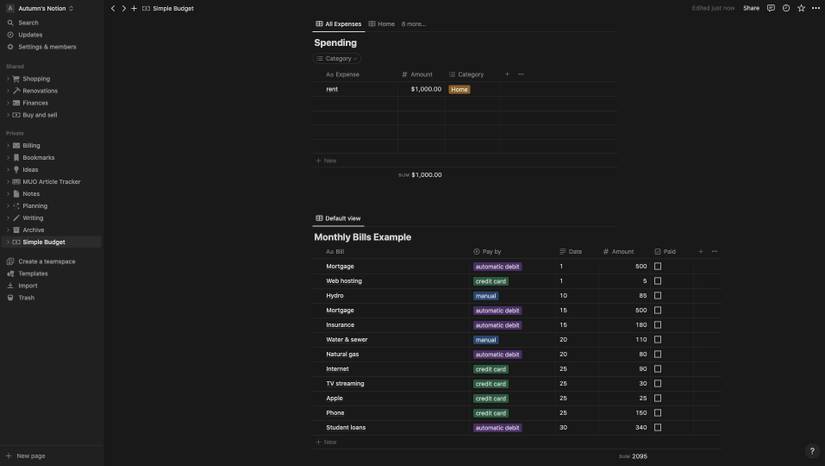
Task: Expand the Renovations page toggle arrow
Action: [x=8, y=91]
